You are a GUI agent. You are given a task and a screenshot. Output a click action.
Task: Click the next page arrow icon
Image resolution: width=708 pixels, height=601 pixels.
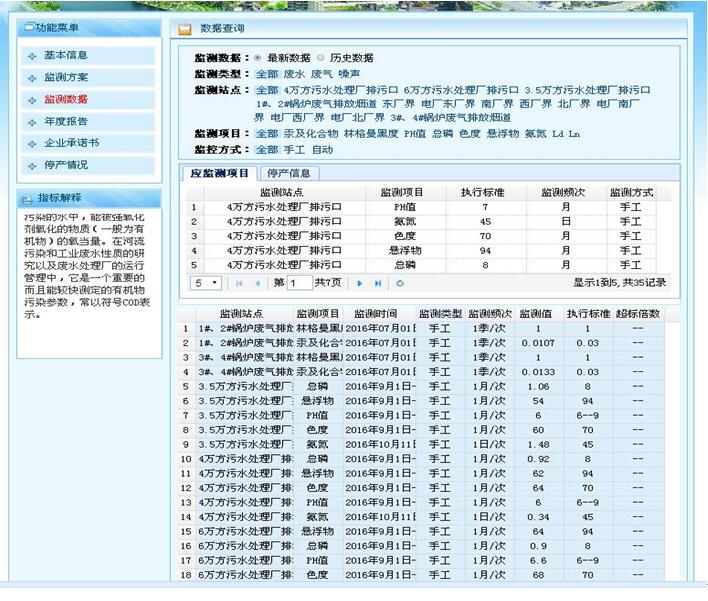tap(360, 284)
